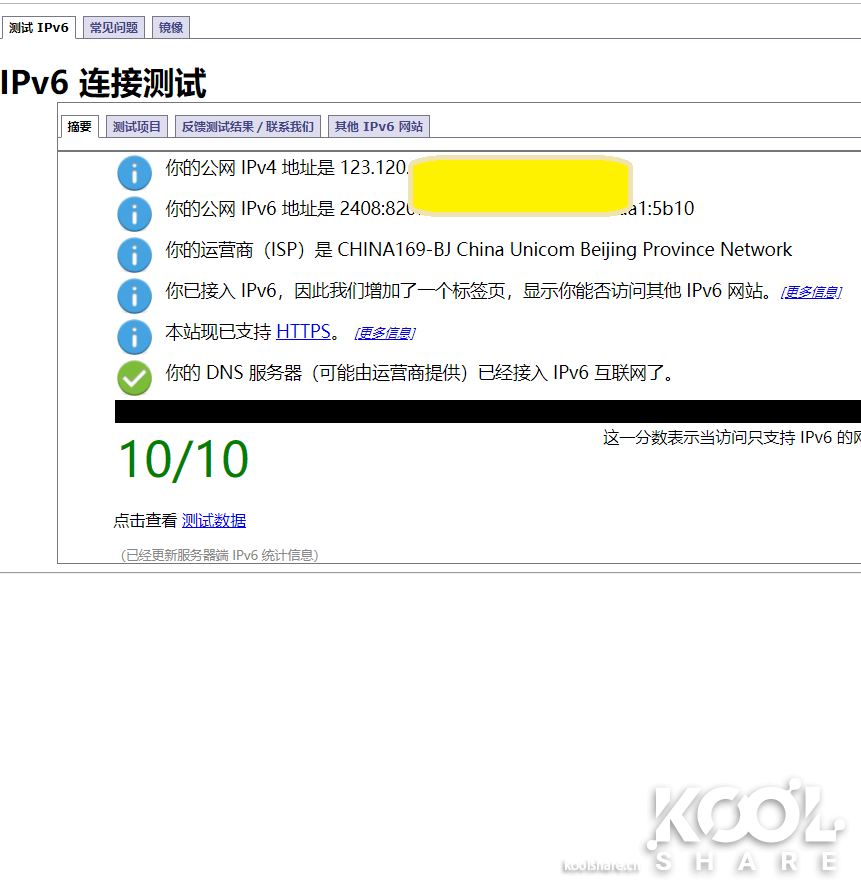
Task: Select the 测试 IPv6 tab
Action: pos(38,27)
